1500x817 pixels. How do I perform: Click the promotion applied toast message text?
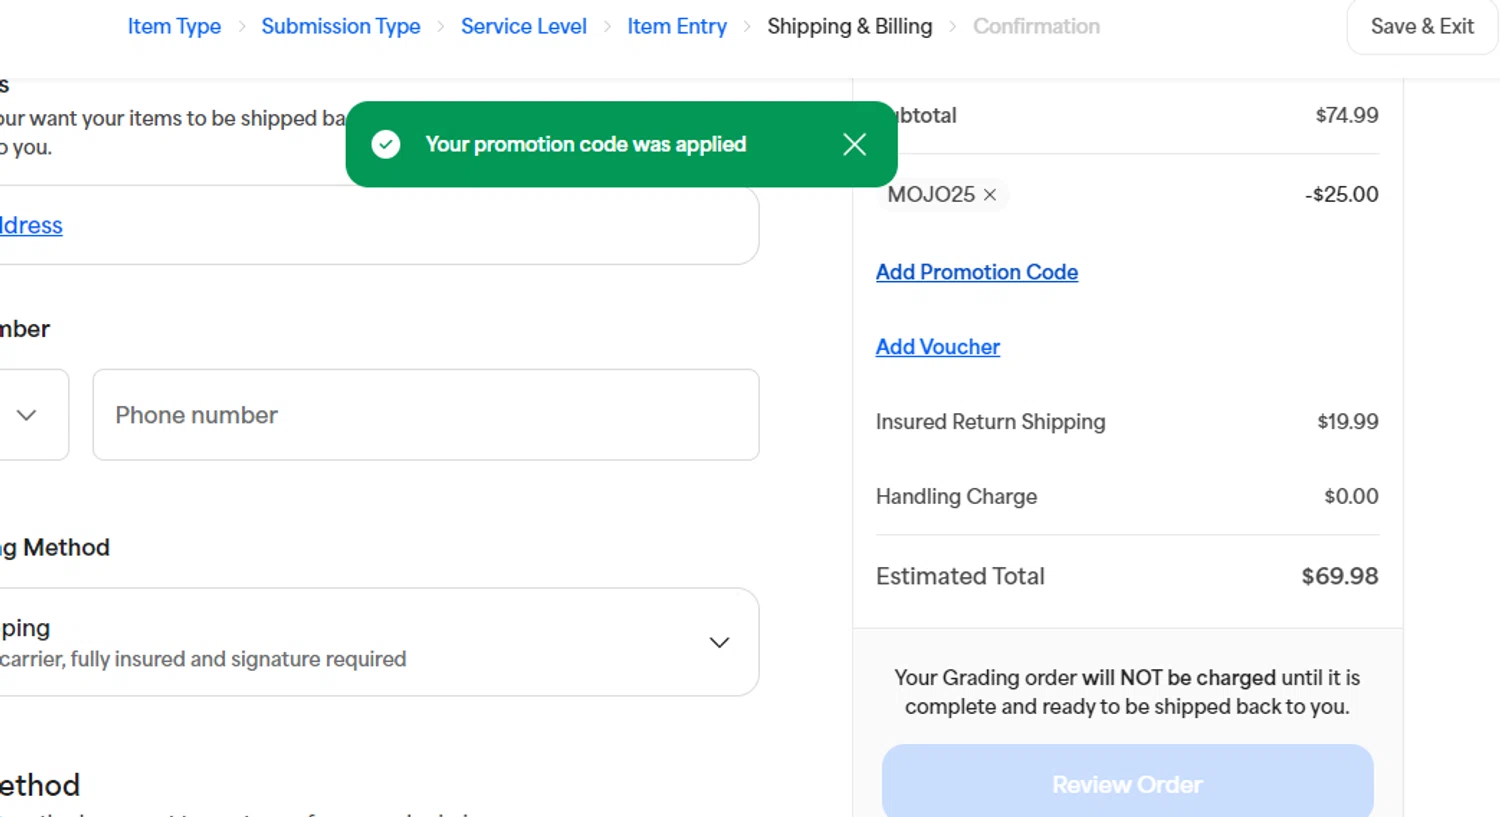585,144
